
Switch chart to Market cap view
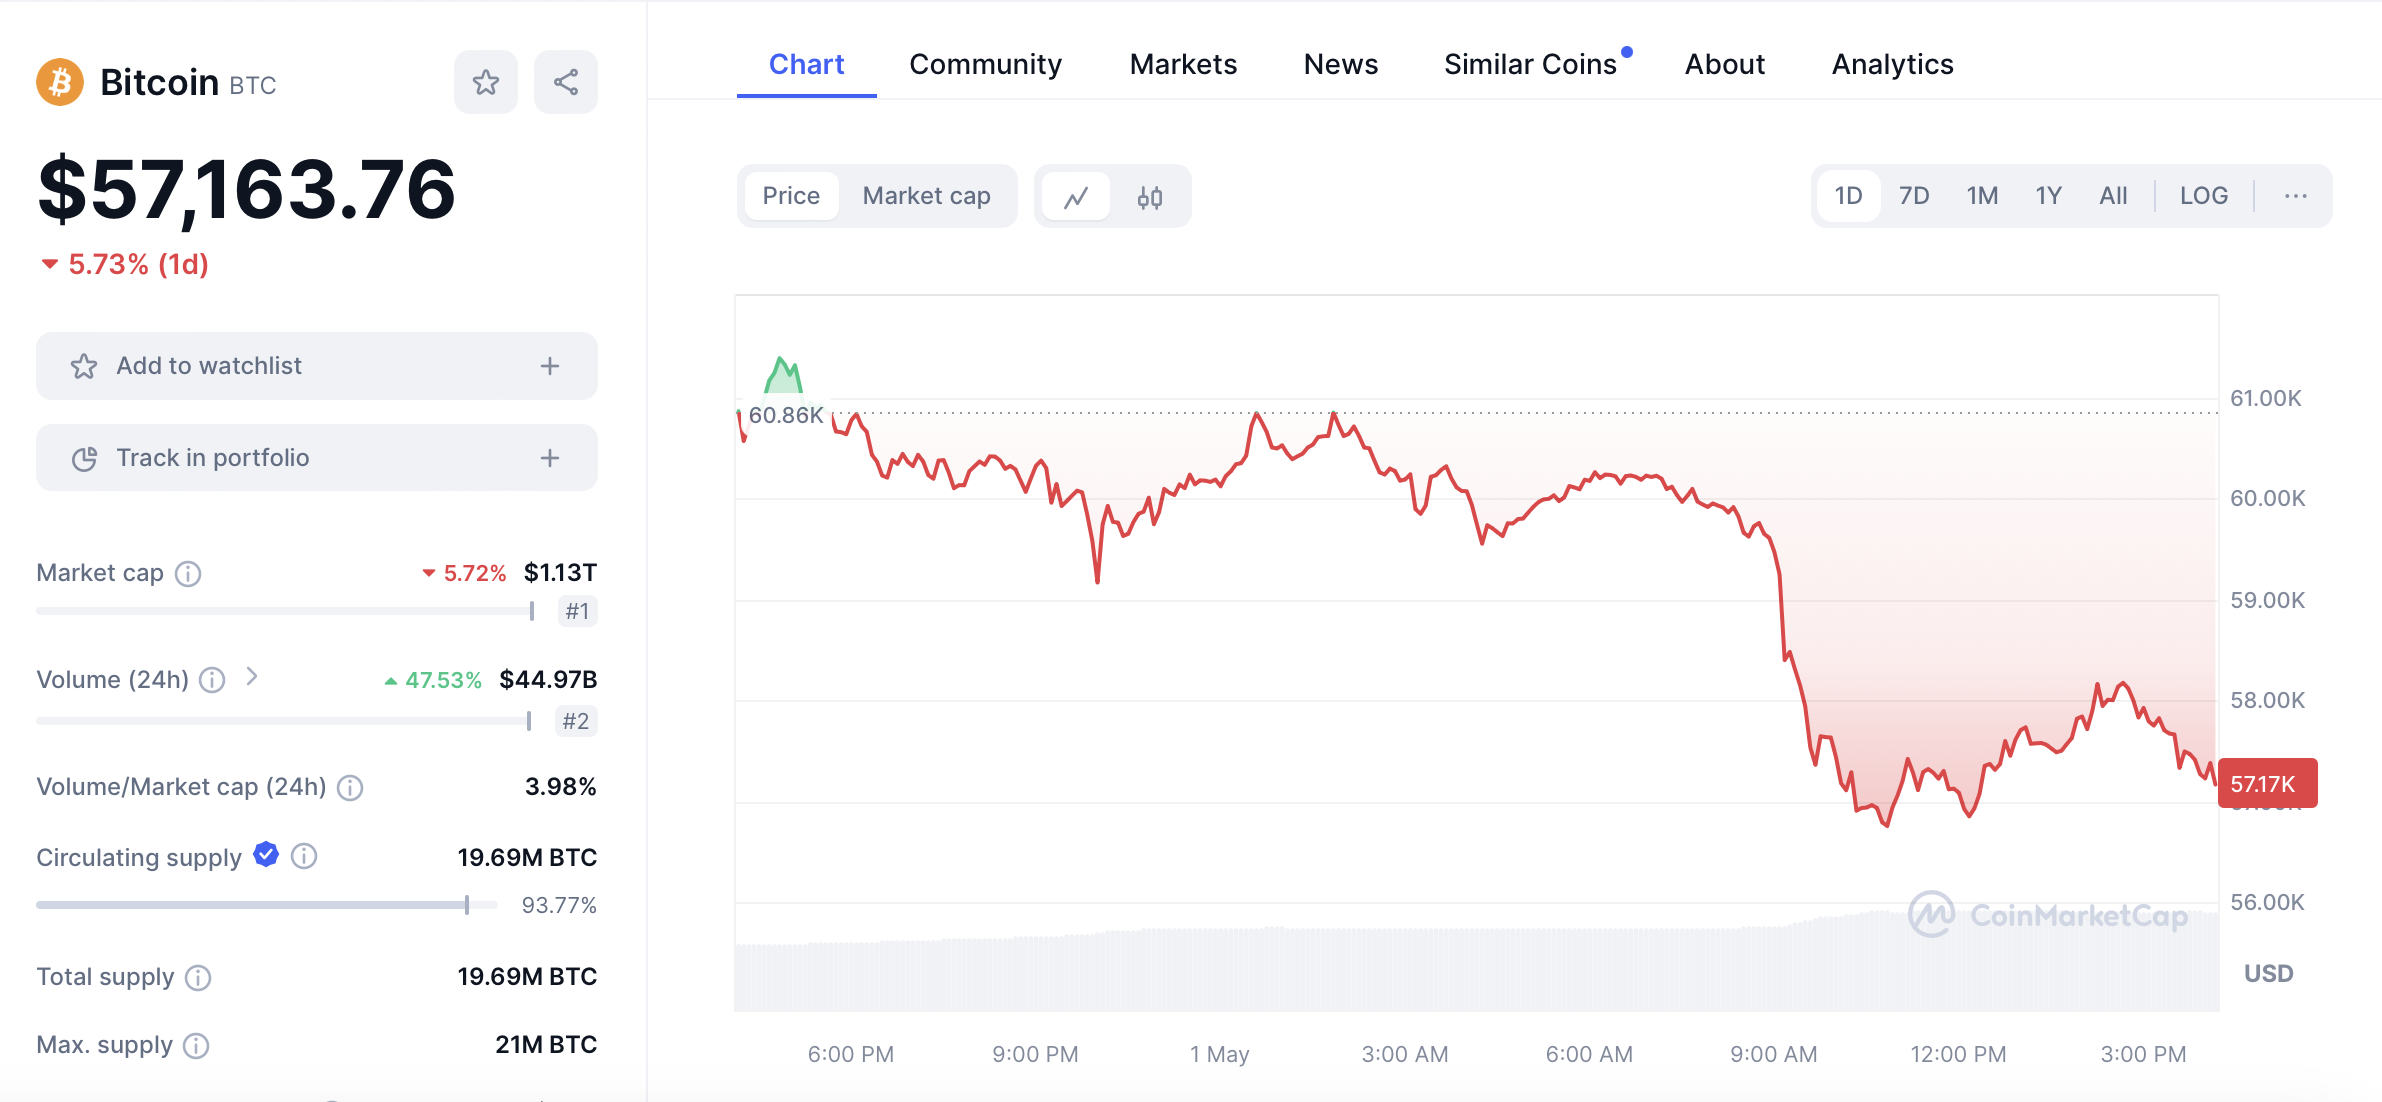click(x=926, y=196)
